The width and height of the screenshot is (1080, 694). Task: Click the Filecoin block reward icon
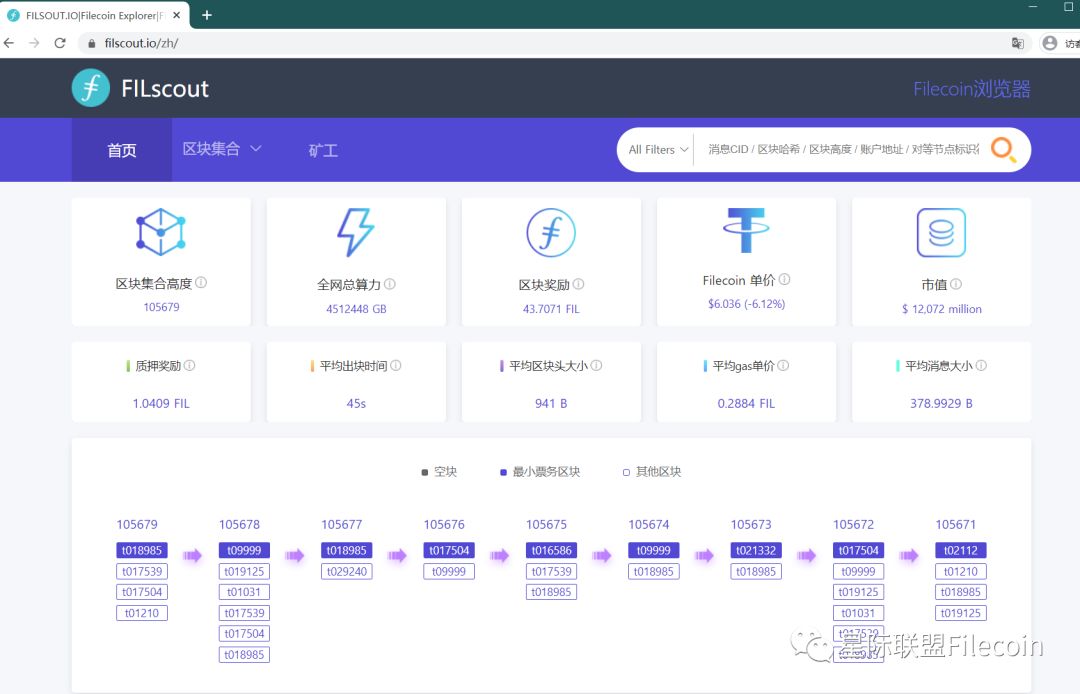click(551, 233)
